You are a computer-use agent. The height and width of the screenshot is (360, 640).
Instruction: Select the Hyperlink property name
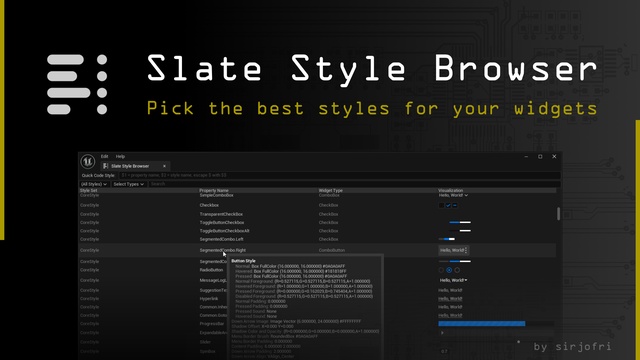[209, 299]
